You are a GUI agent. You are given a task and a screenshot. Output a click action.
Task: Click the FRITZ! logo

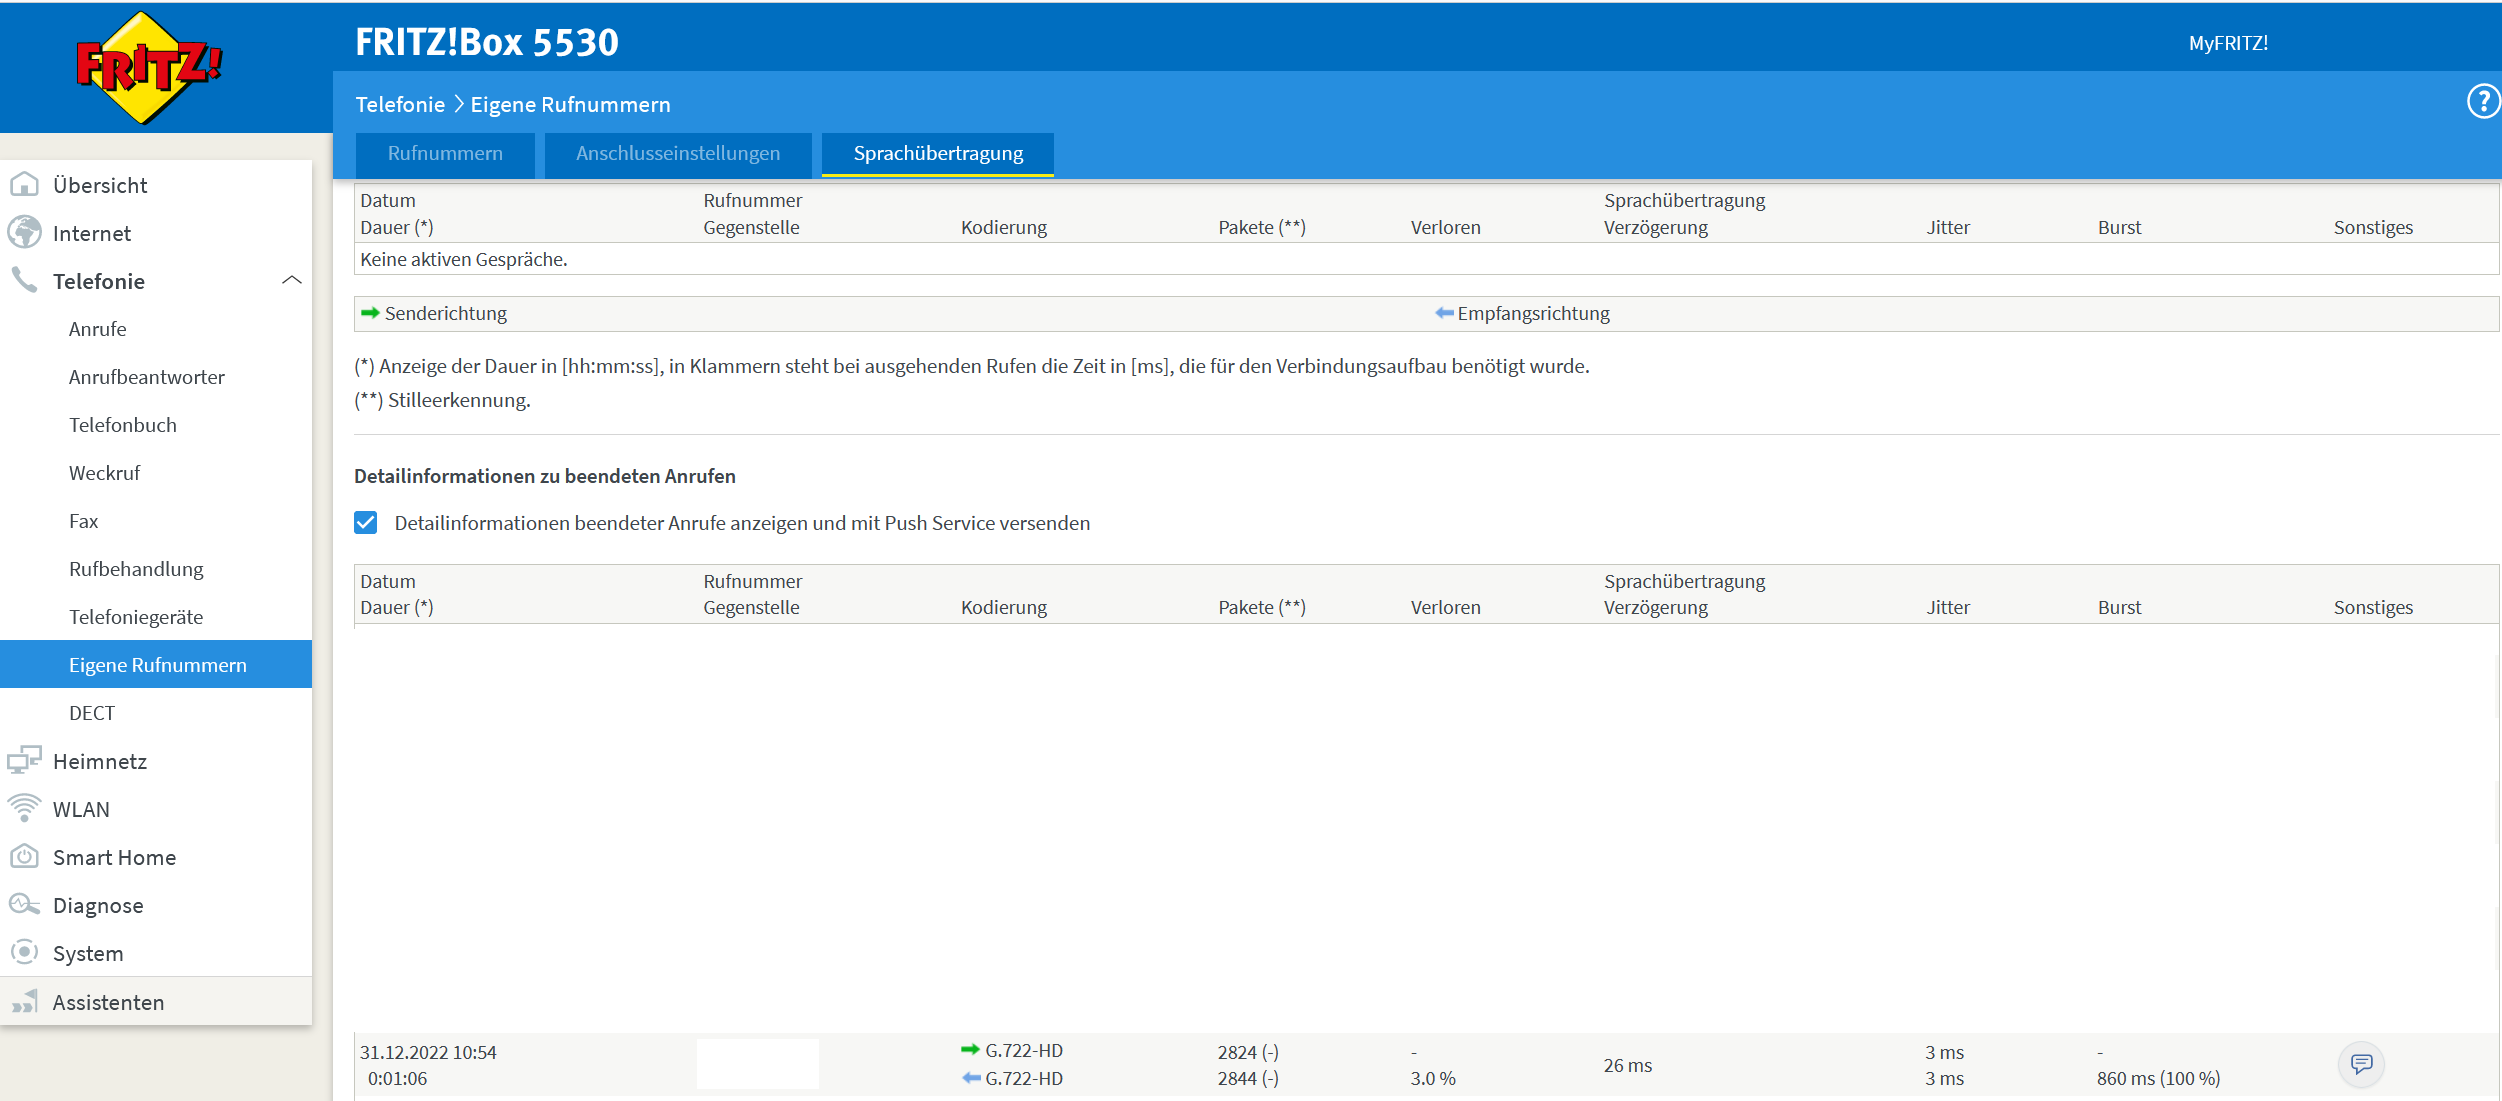pos(149,67)
